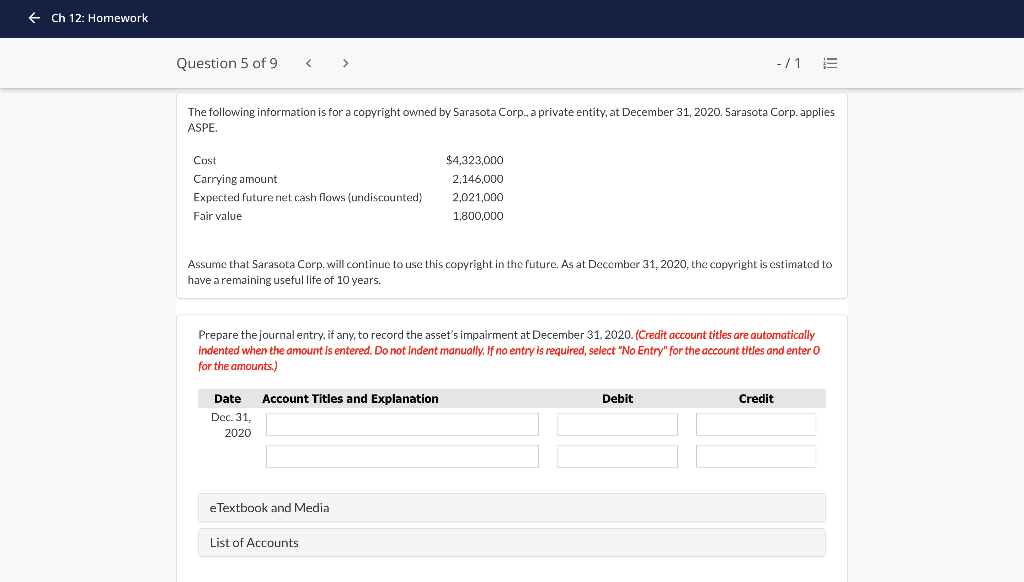Go to previous question chevron
Screen dimensions: 1024x582
pyautogui.click(x=309, y=63)
